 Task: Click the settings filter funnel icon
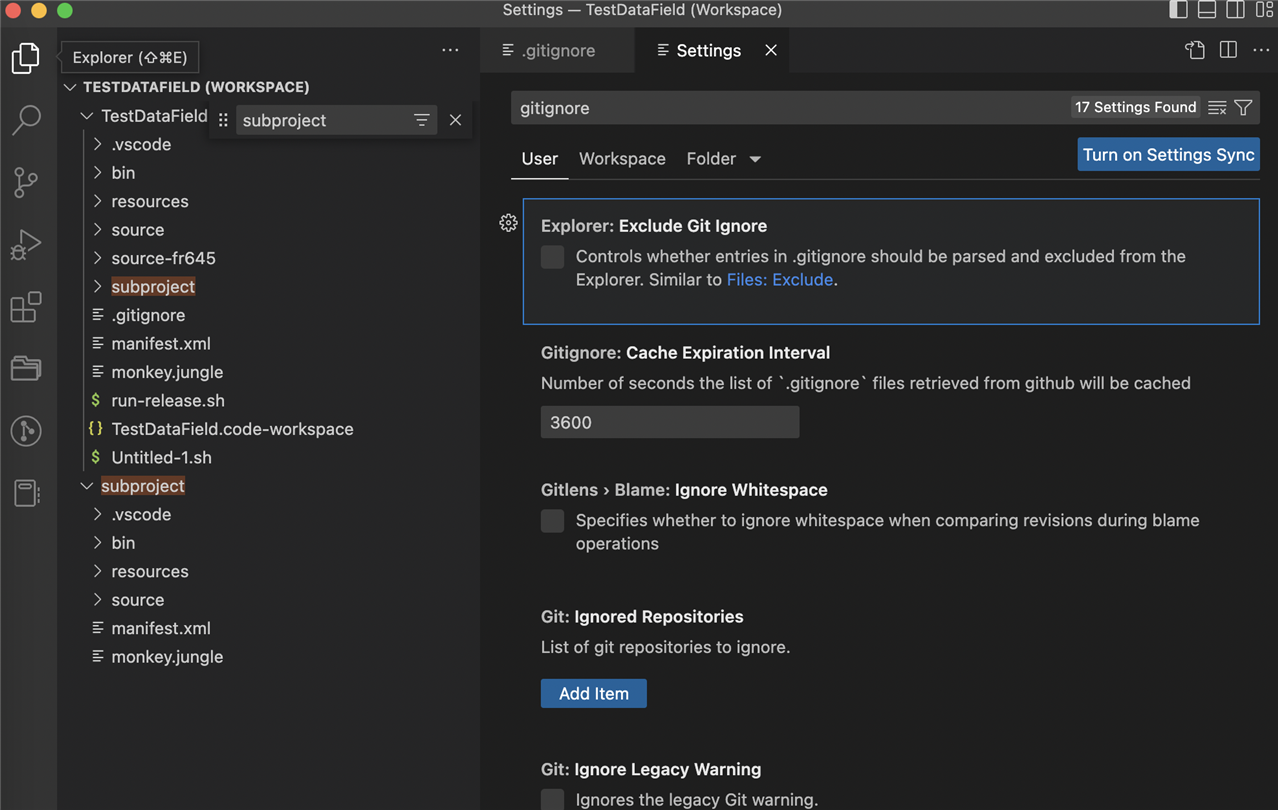1243,108
